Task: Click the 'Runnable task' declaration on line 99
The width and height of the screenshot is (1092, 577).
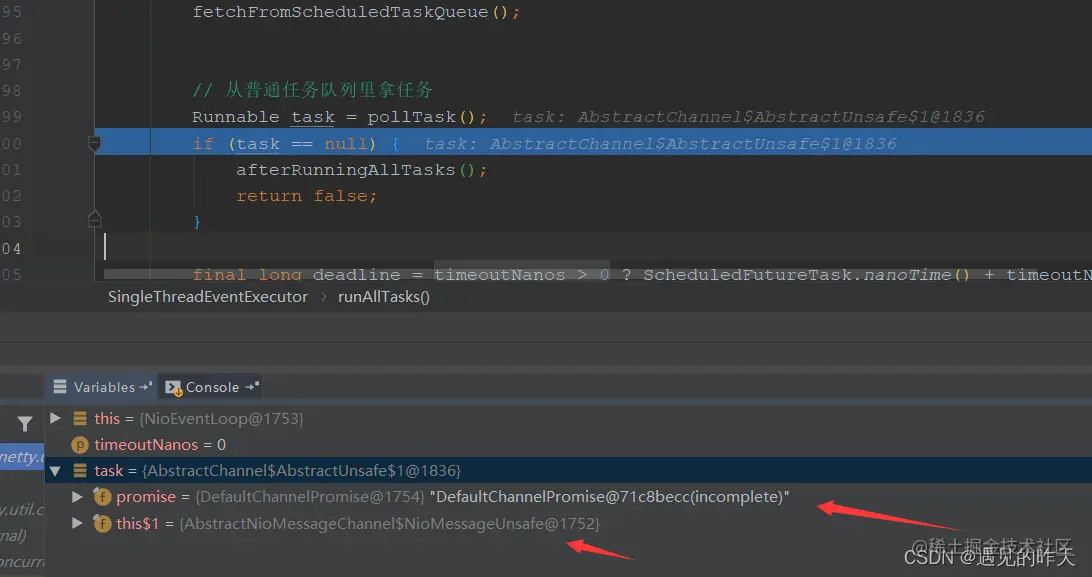Action: (x=263, y=117)
